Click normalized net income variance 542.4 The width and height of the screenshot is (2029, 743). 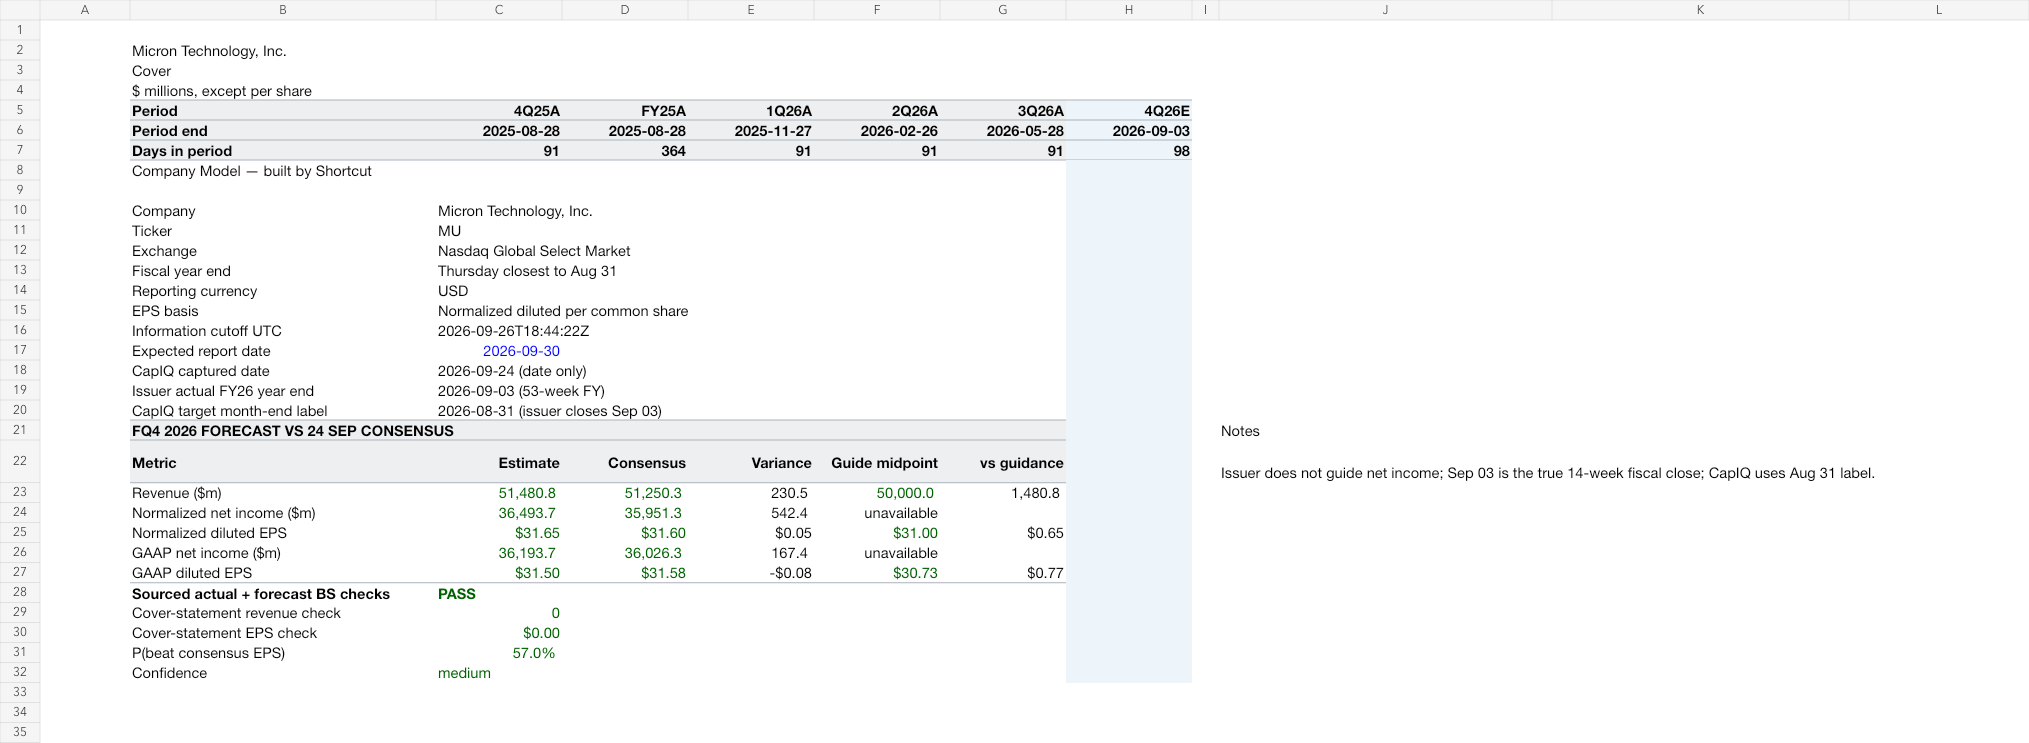click(790, 513)
